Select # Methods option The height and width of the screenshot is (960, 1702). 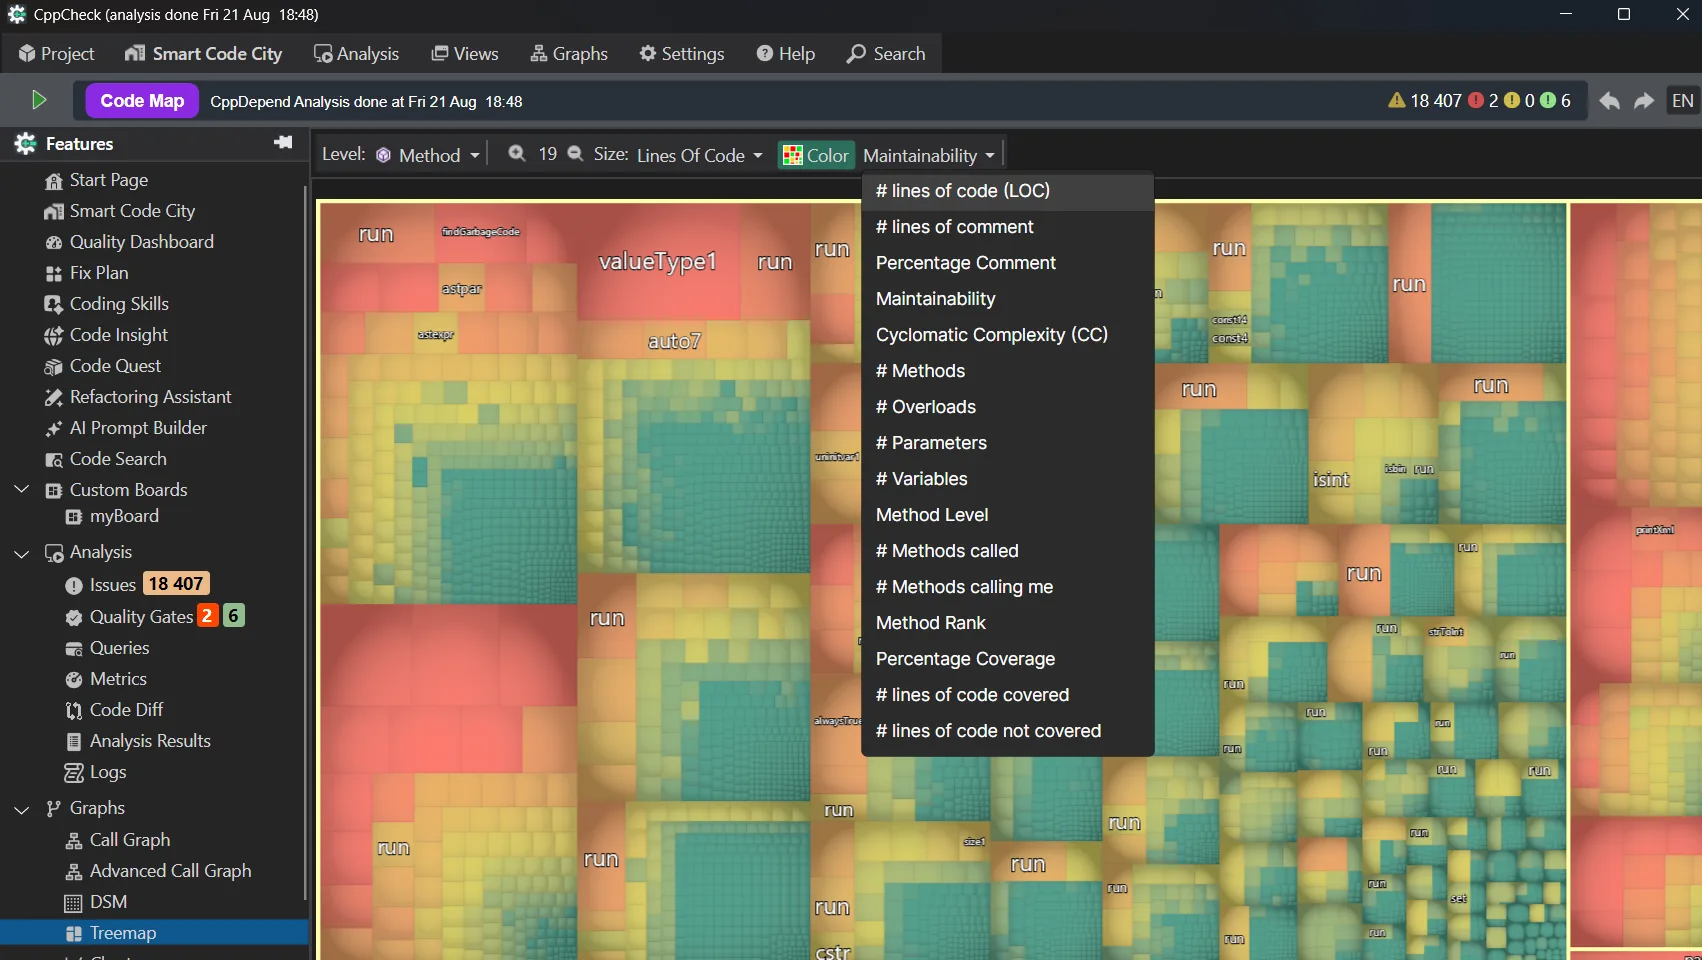pos(1008,371)
